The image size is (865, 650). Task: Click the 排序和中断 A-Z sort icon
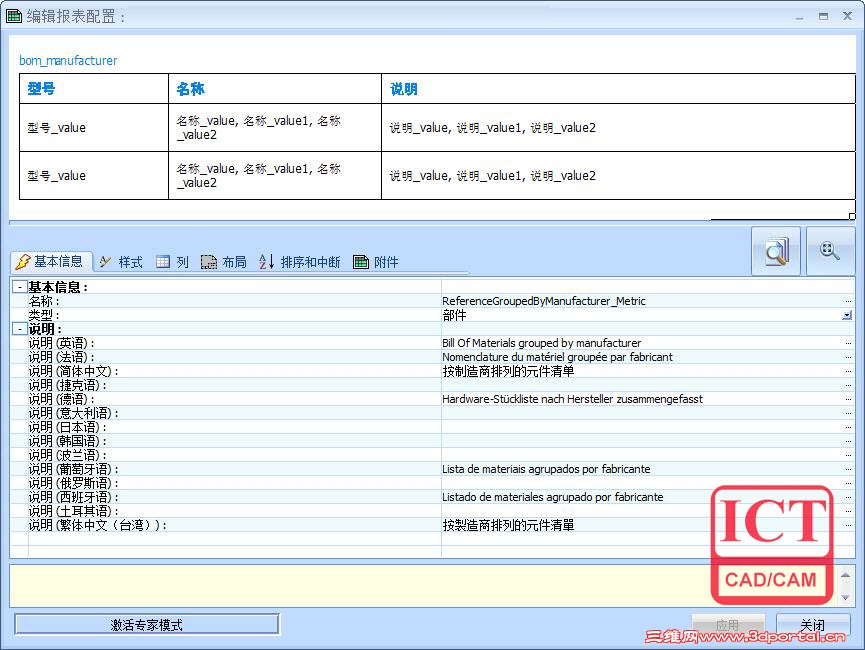pyautogui.click(x=266, y=262)
